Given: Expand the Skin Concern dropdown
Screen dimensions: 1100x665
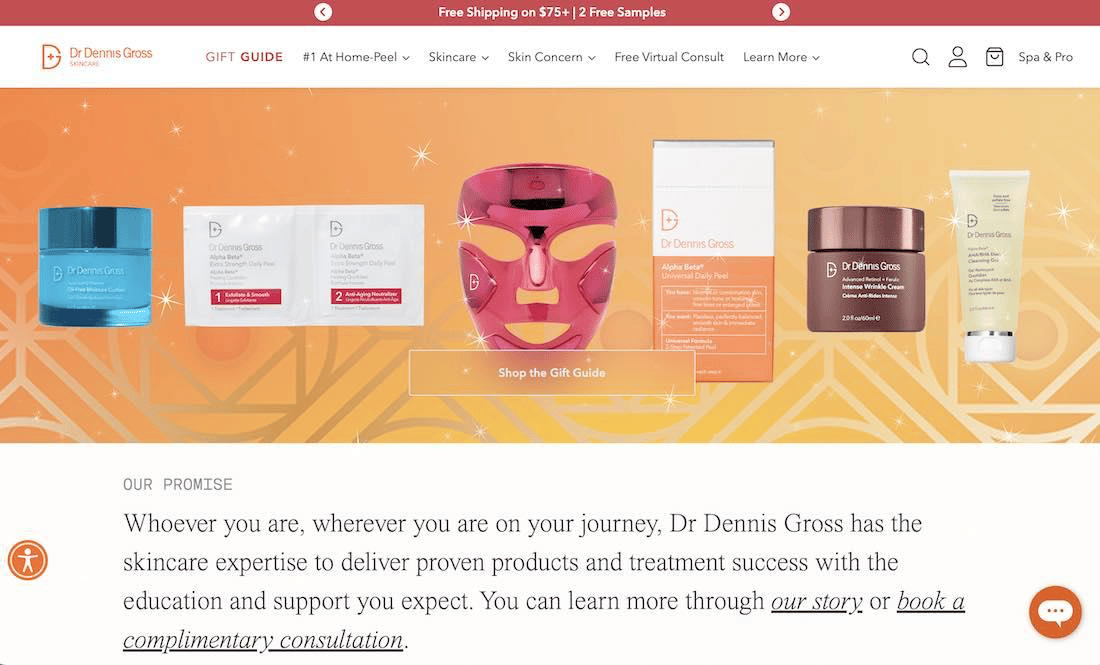Looking at the screenshot, I should [551, 57].
